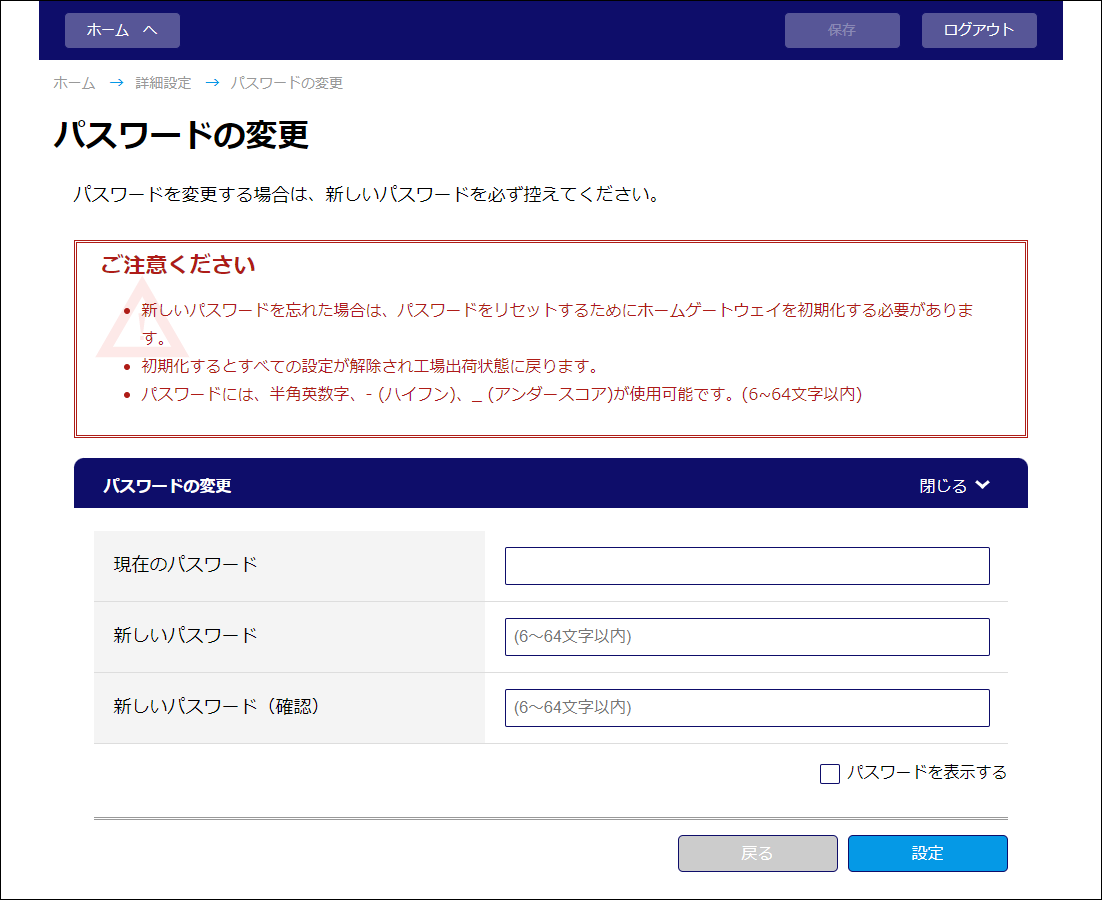Focus the 現在のパスワード input field
This screenshot has height=900, width=1102.
pyautogui.click(x=747, y=566)
